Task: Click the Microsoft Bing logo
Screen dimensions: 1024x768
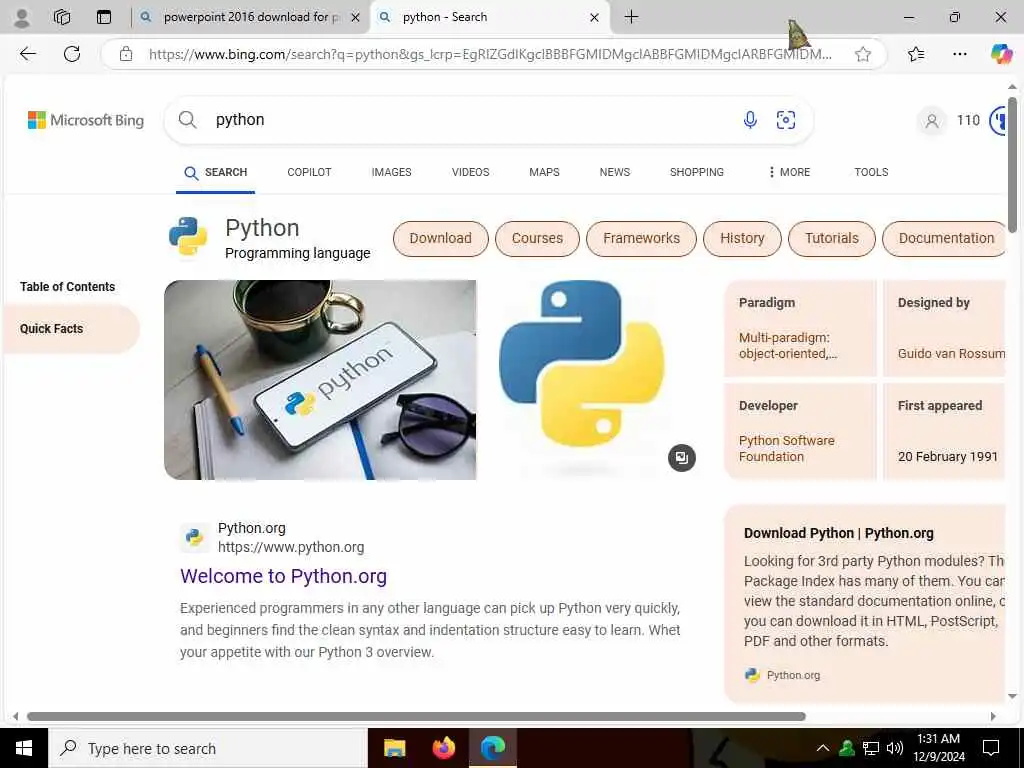Action: (x=86, y=120)
